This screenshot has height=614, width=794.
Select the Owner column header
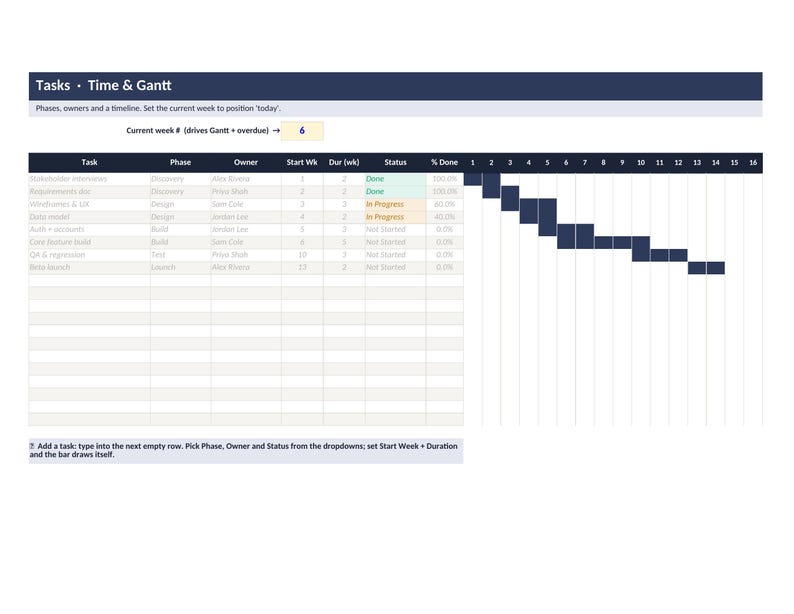point(246,162)
